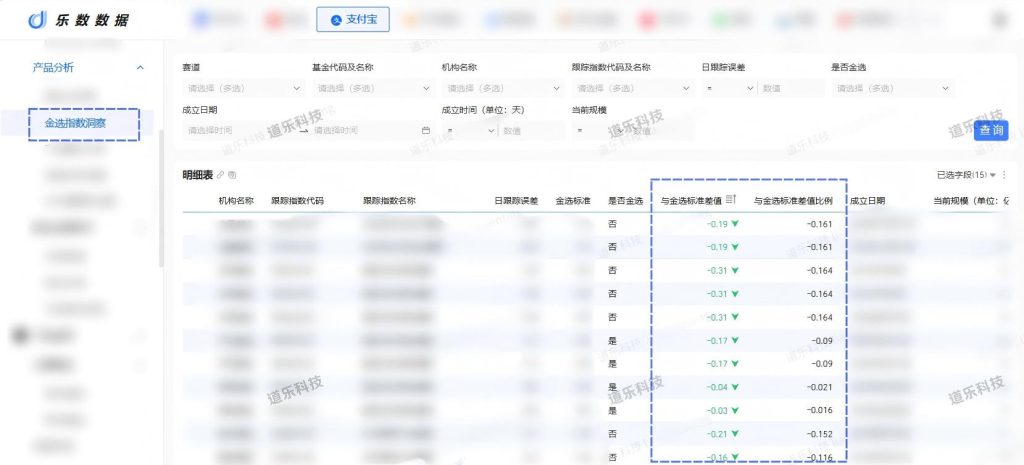Click the copy icon next to 明细表

(232, 175)
